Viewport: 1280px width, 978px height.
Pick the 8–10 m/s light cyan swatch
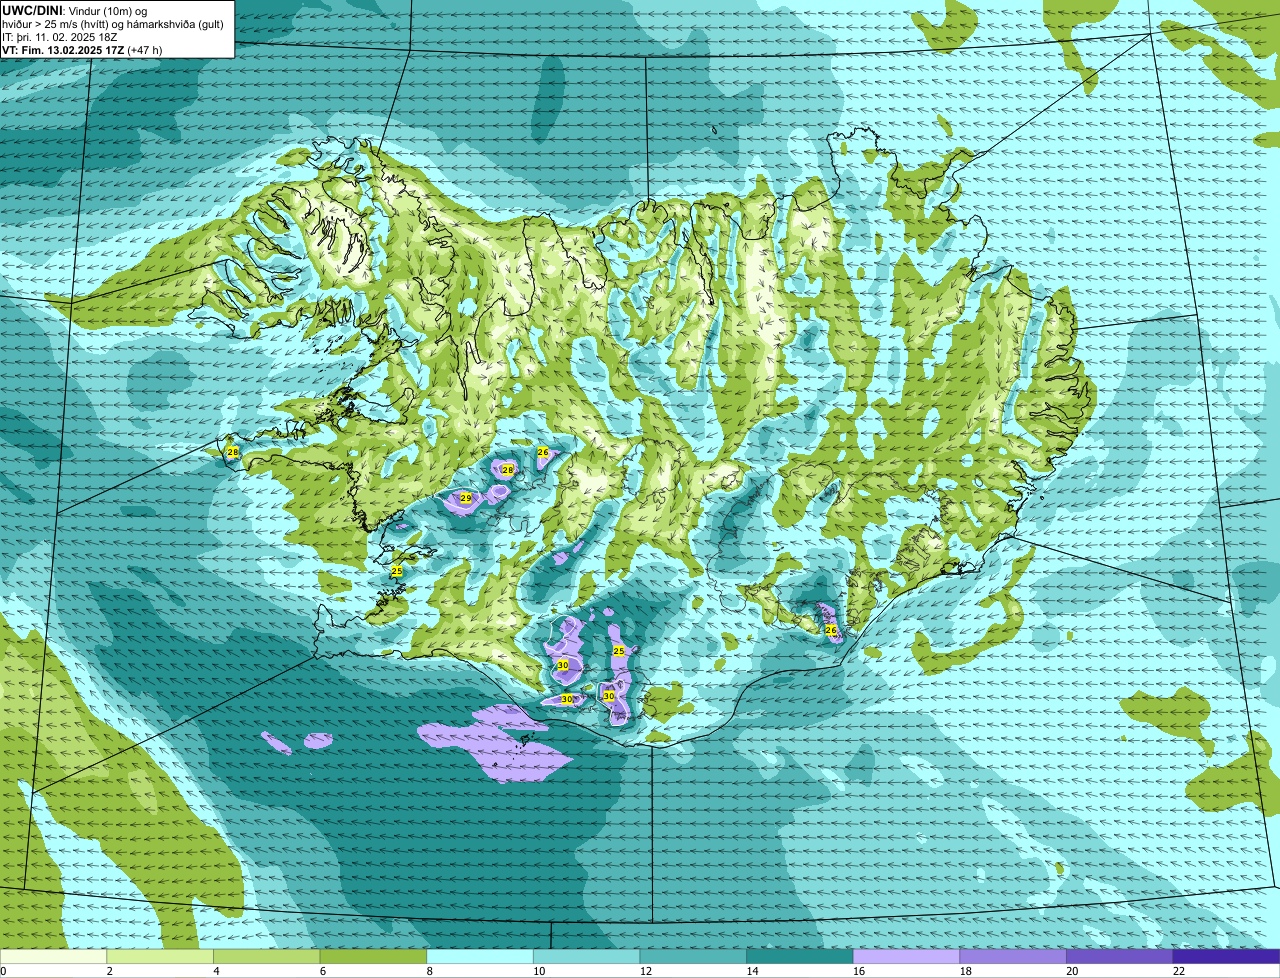tap(479, 956)
